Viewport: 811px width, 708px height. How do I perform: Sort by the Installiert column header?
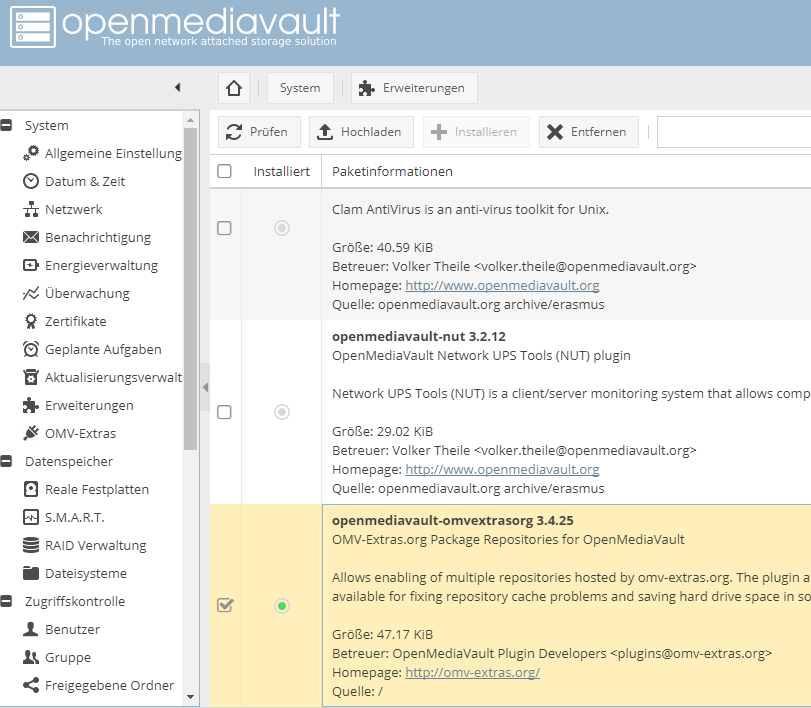click(281, 171)
